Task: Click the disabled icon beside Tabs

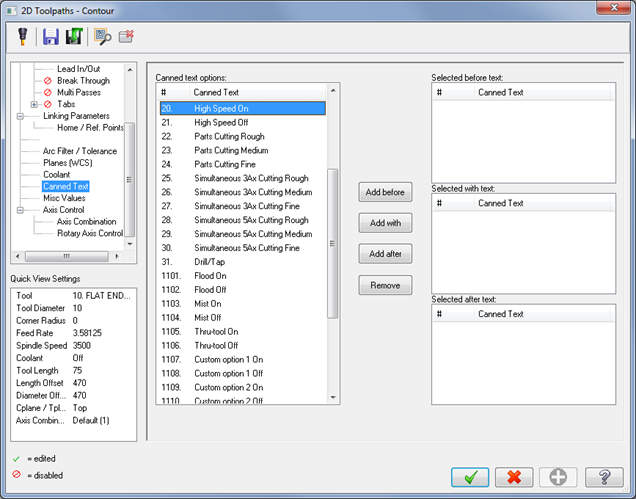Action: pyautogui.click(x=48, y=104)
